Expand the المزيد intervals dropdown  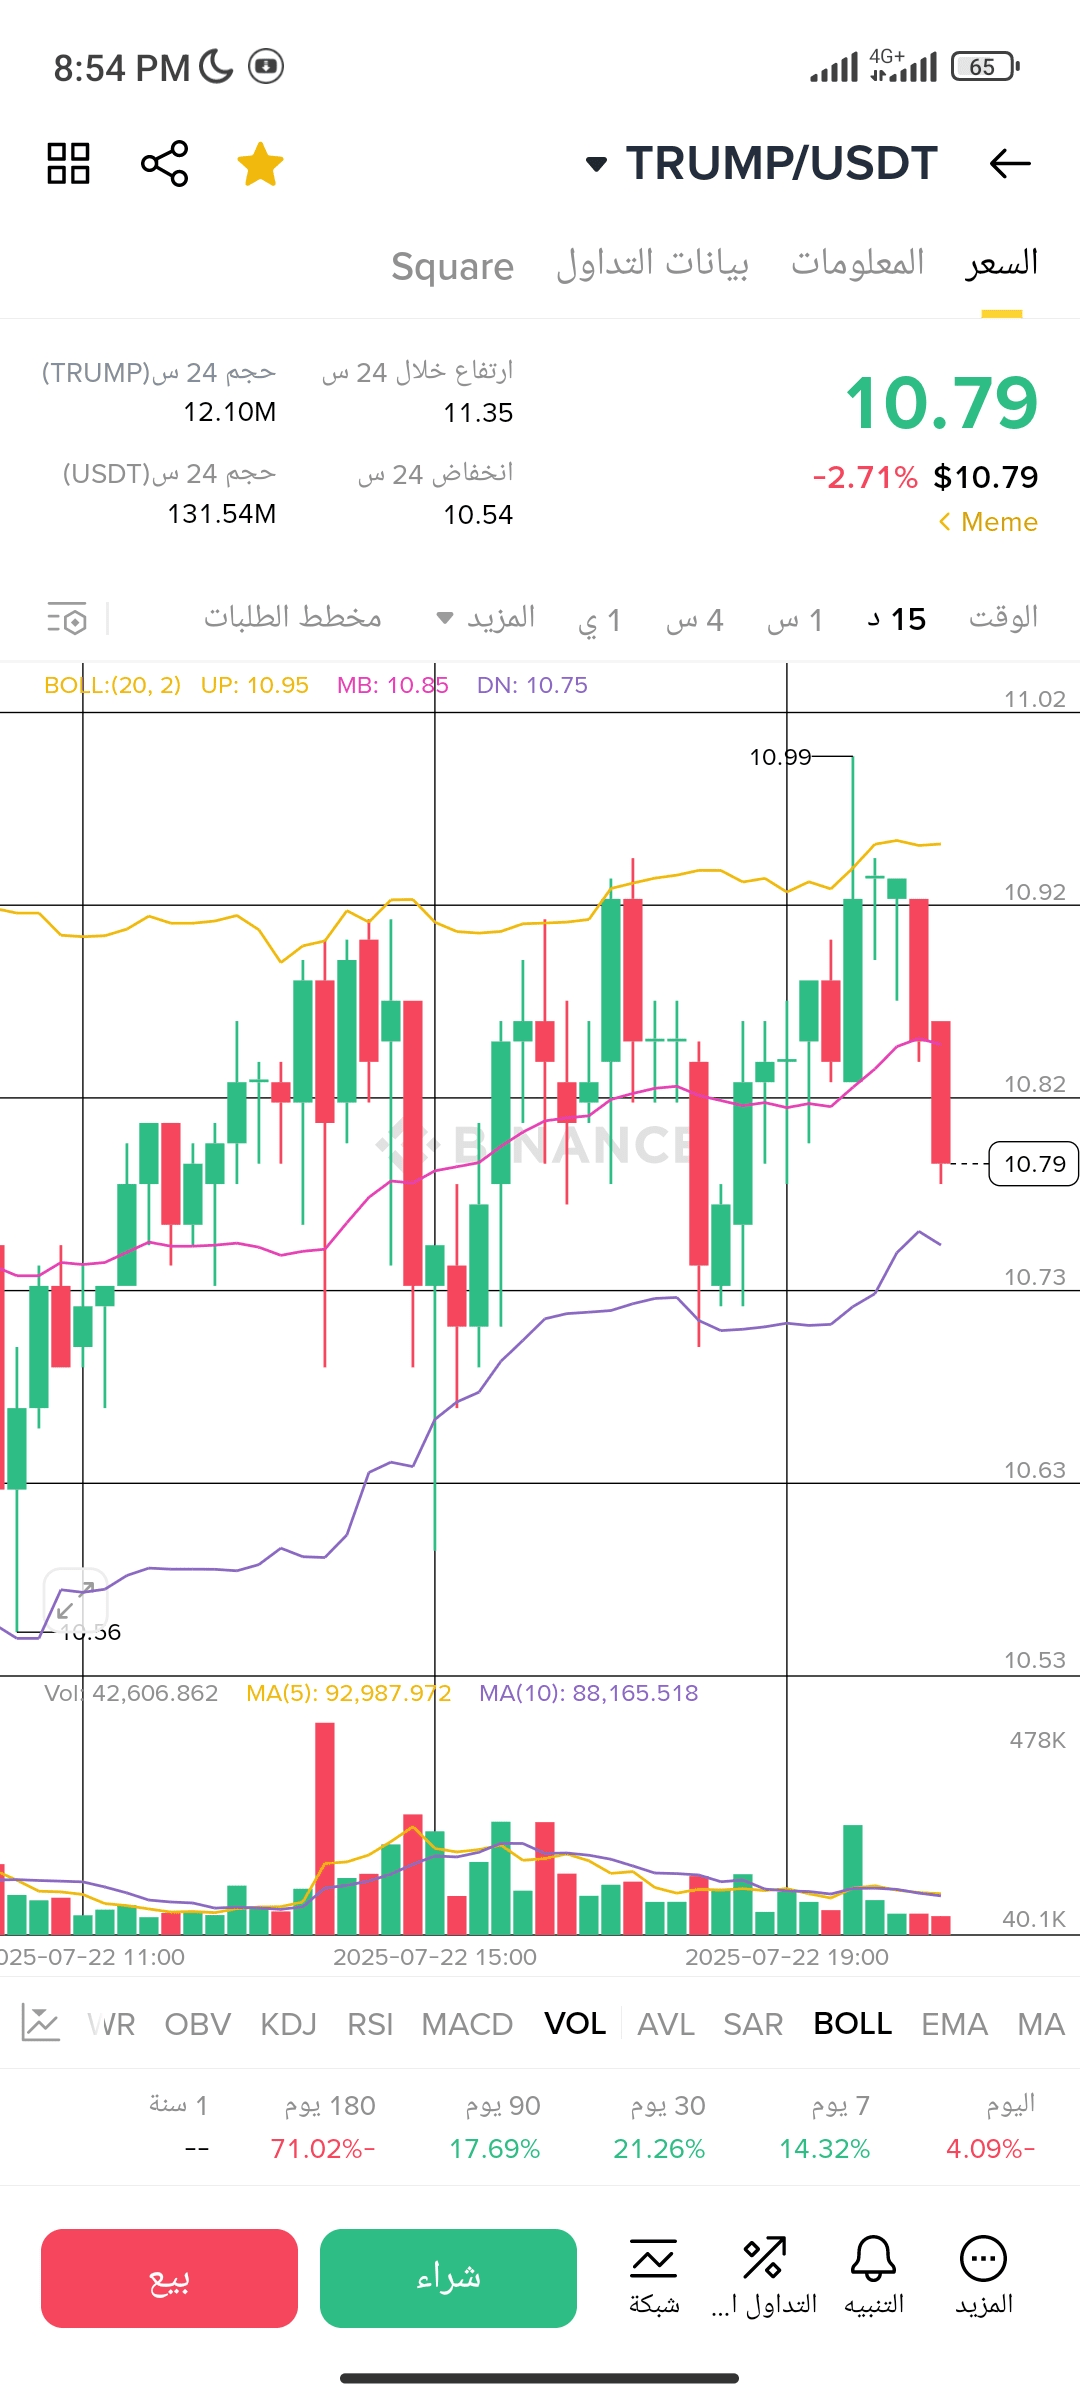tap(486, 618)
